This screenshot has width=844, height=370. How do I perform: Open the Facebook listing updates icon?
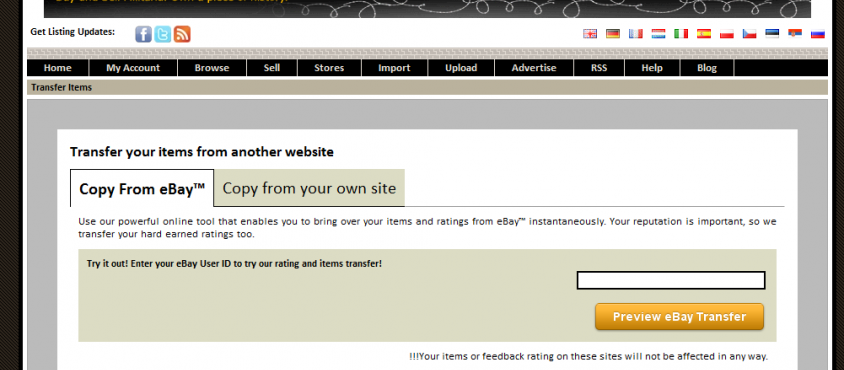(143, 34)
